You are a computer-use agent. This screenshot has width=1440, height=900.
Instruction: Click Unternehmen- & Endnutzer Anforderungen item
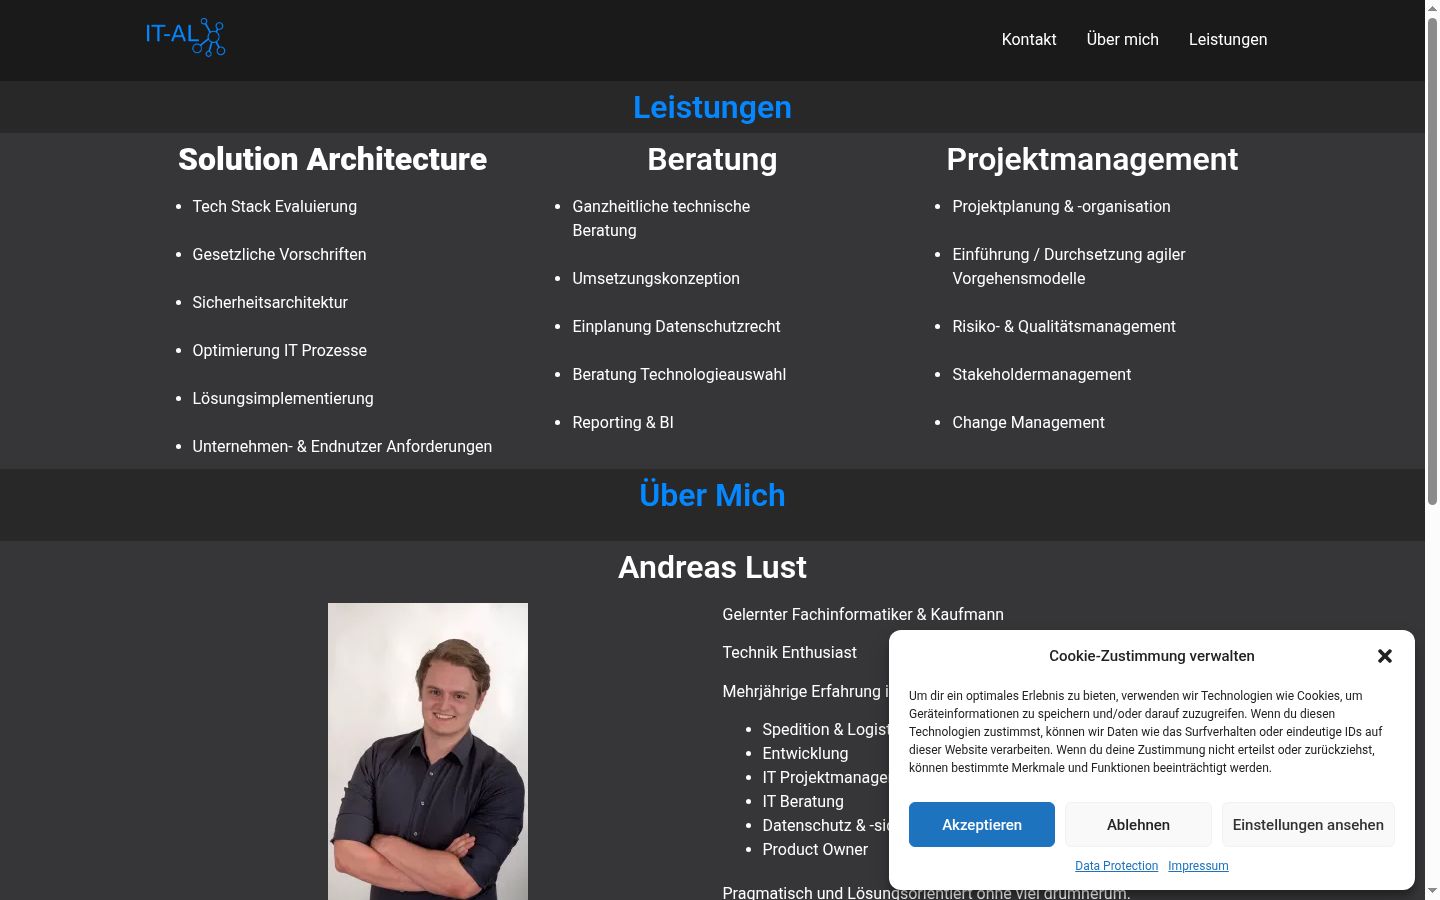pyautogui.click(x=342, y=447)
